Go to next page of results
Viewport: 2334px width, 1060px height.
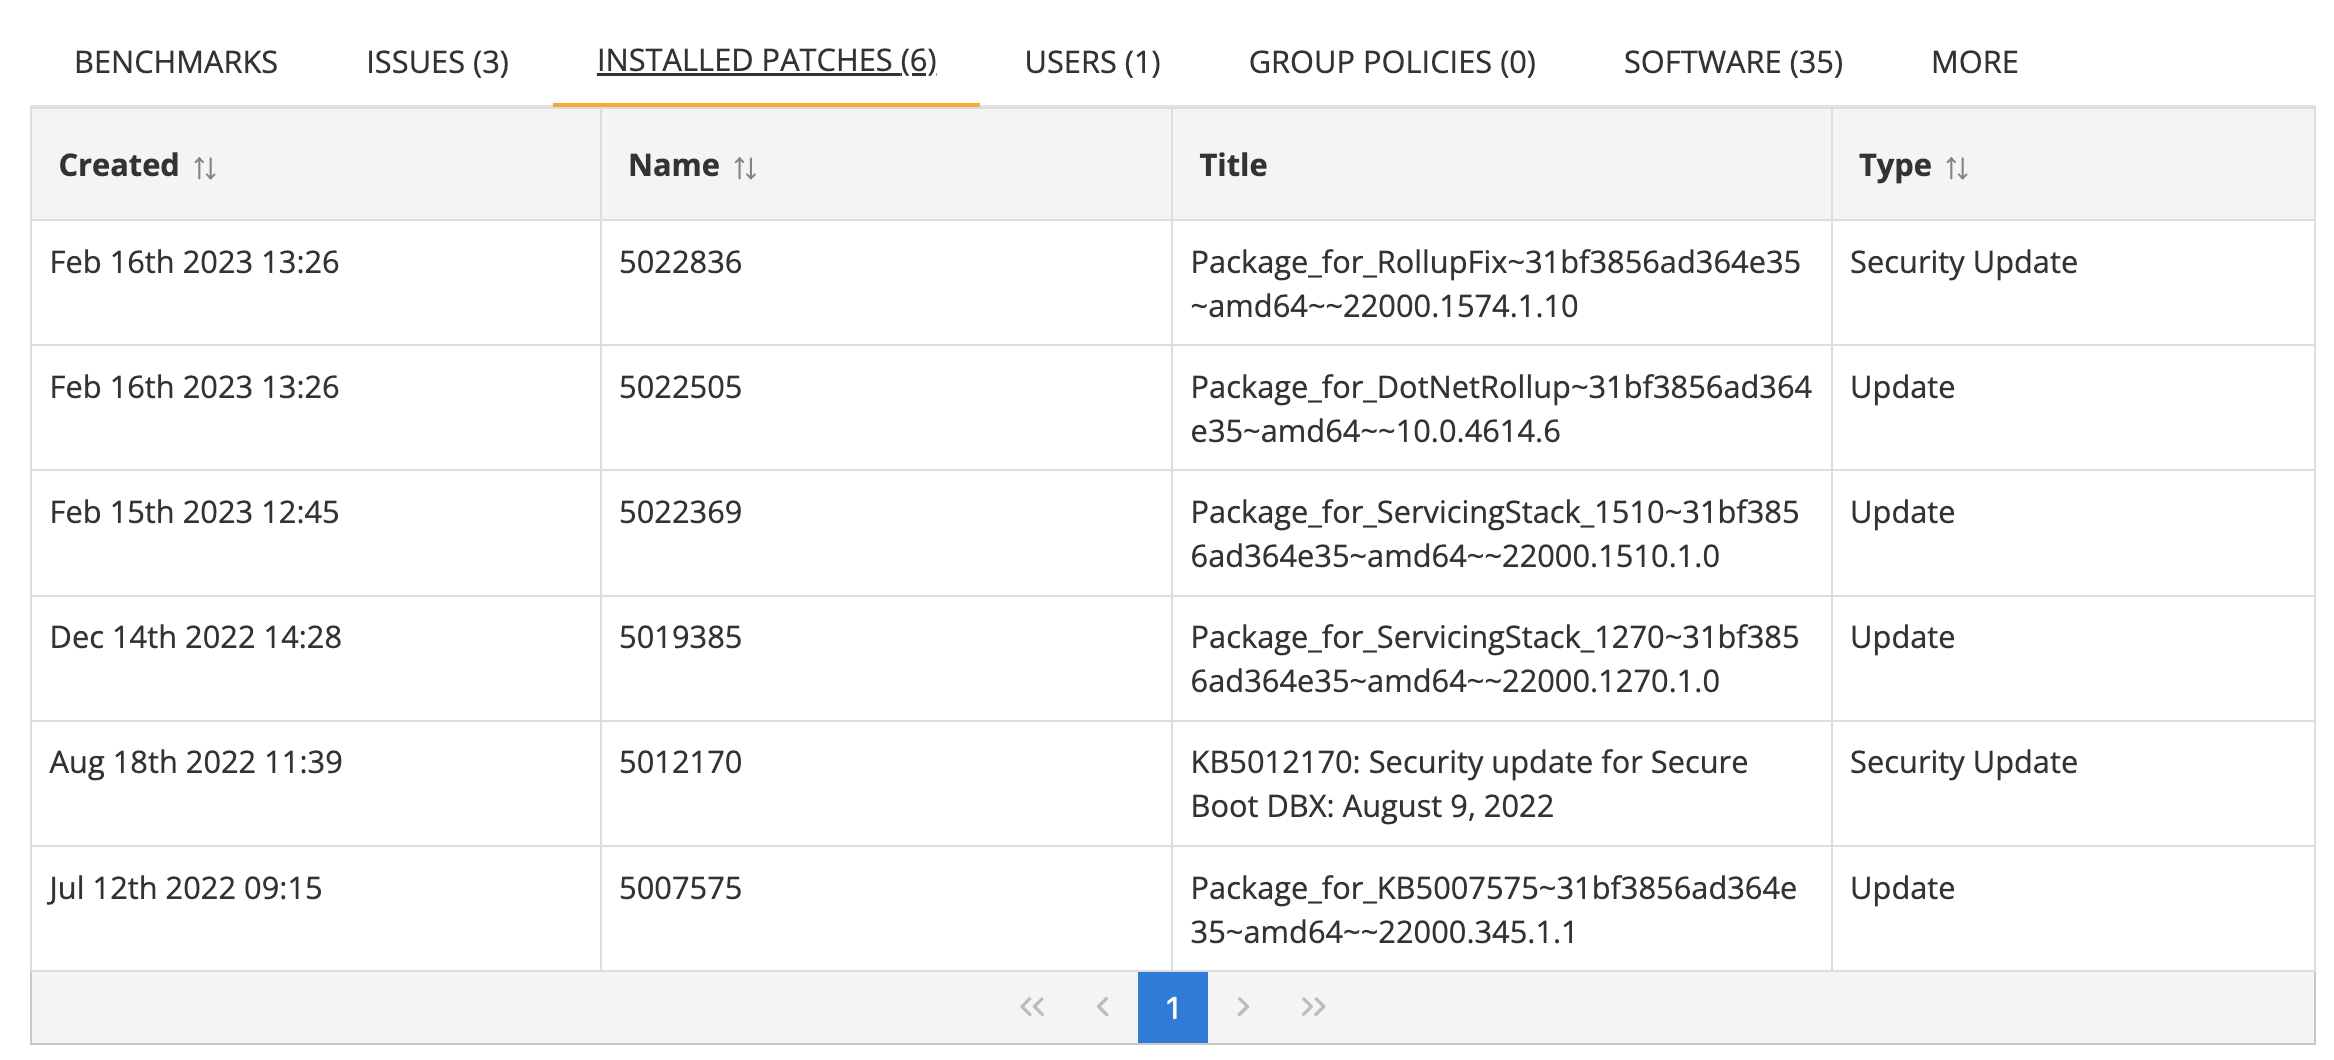pos(1243,1007)
